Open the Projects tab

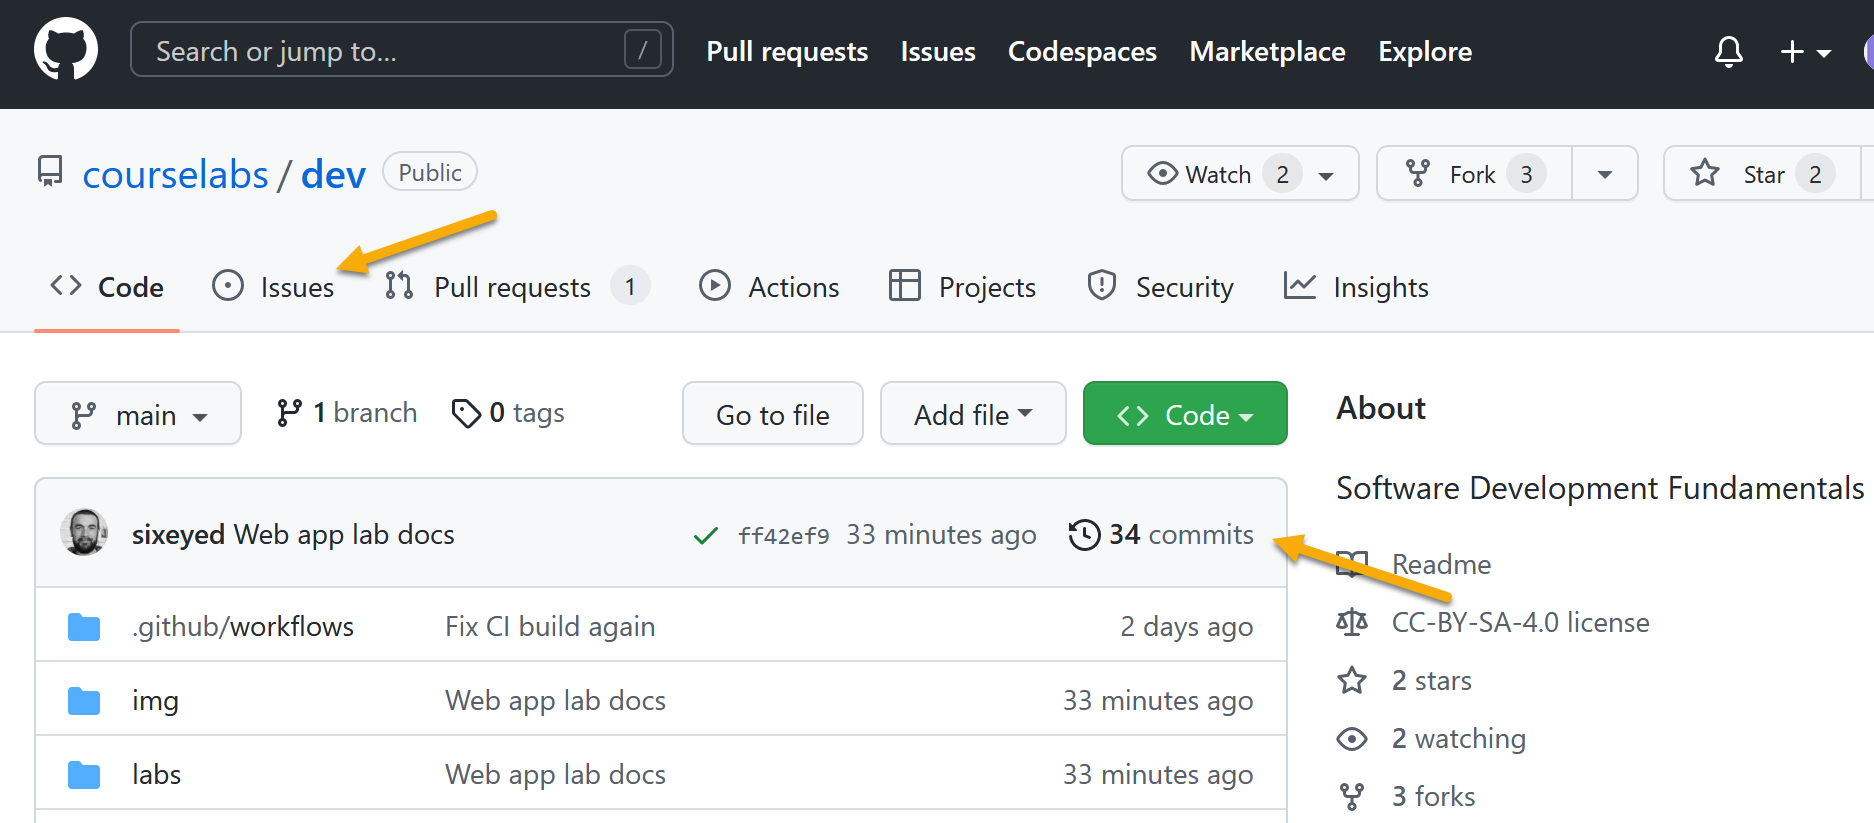pos(962,287)
